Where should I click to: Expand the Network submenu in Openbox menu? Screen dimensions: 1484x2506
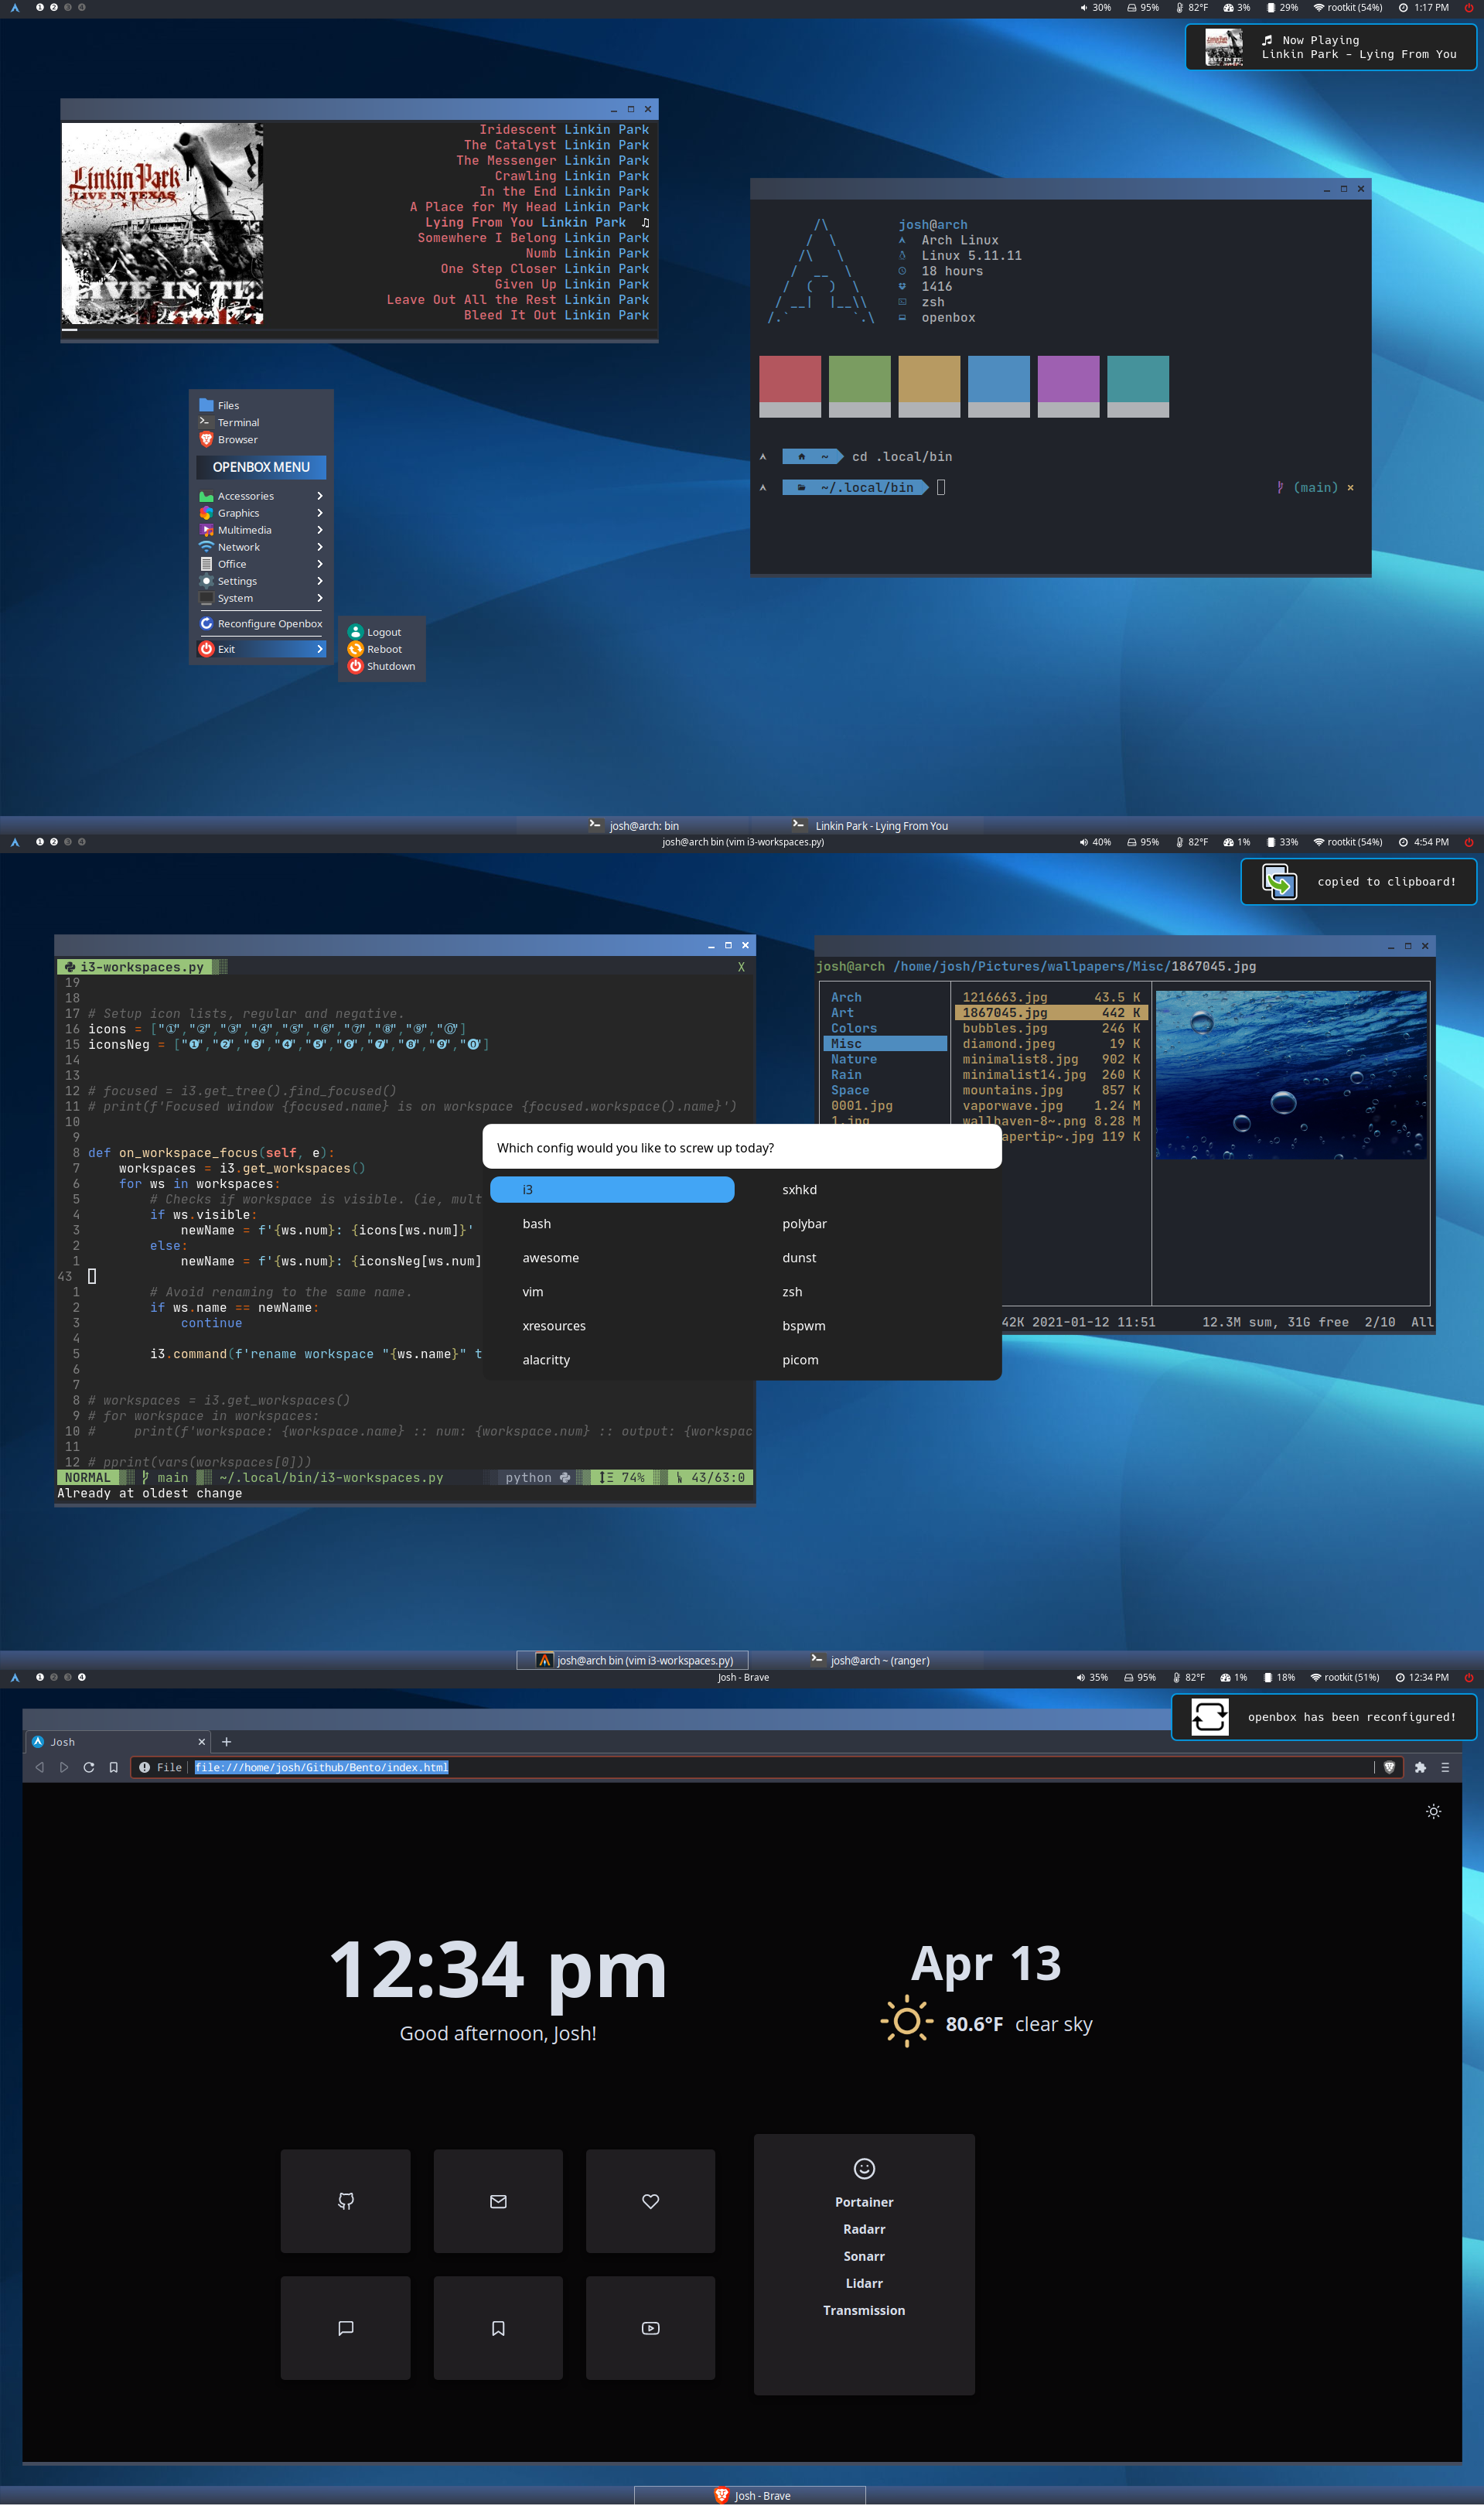point(240,547)
